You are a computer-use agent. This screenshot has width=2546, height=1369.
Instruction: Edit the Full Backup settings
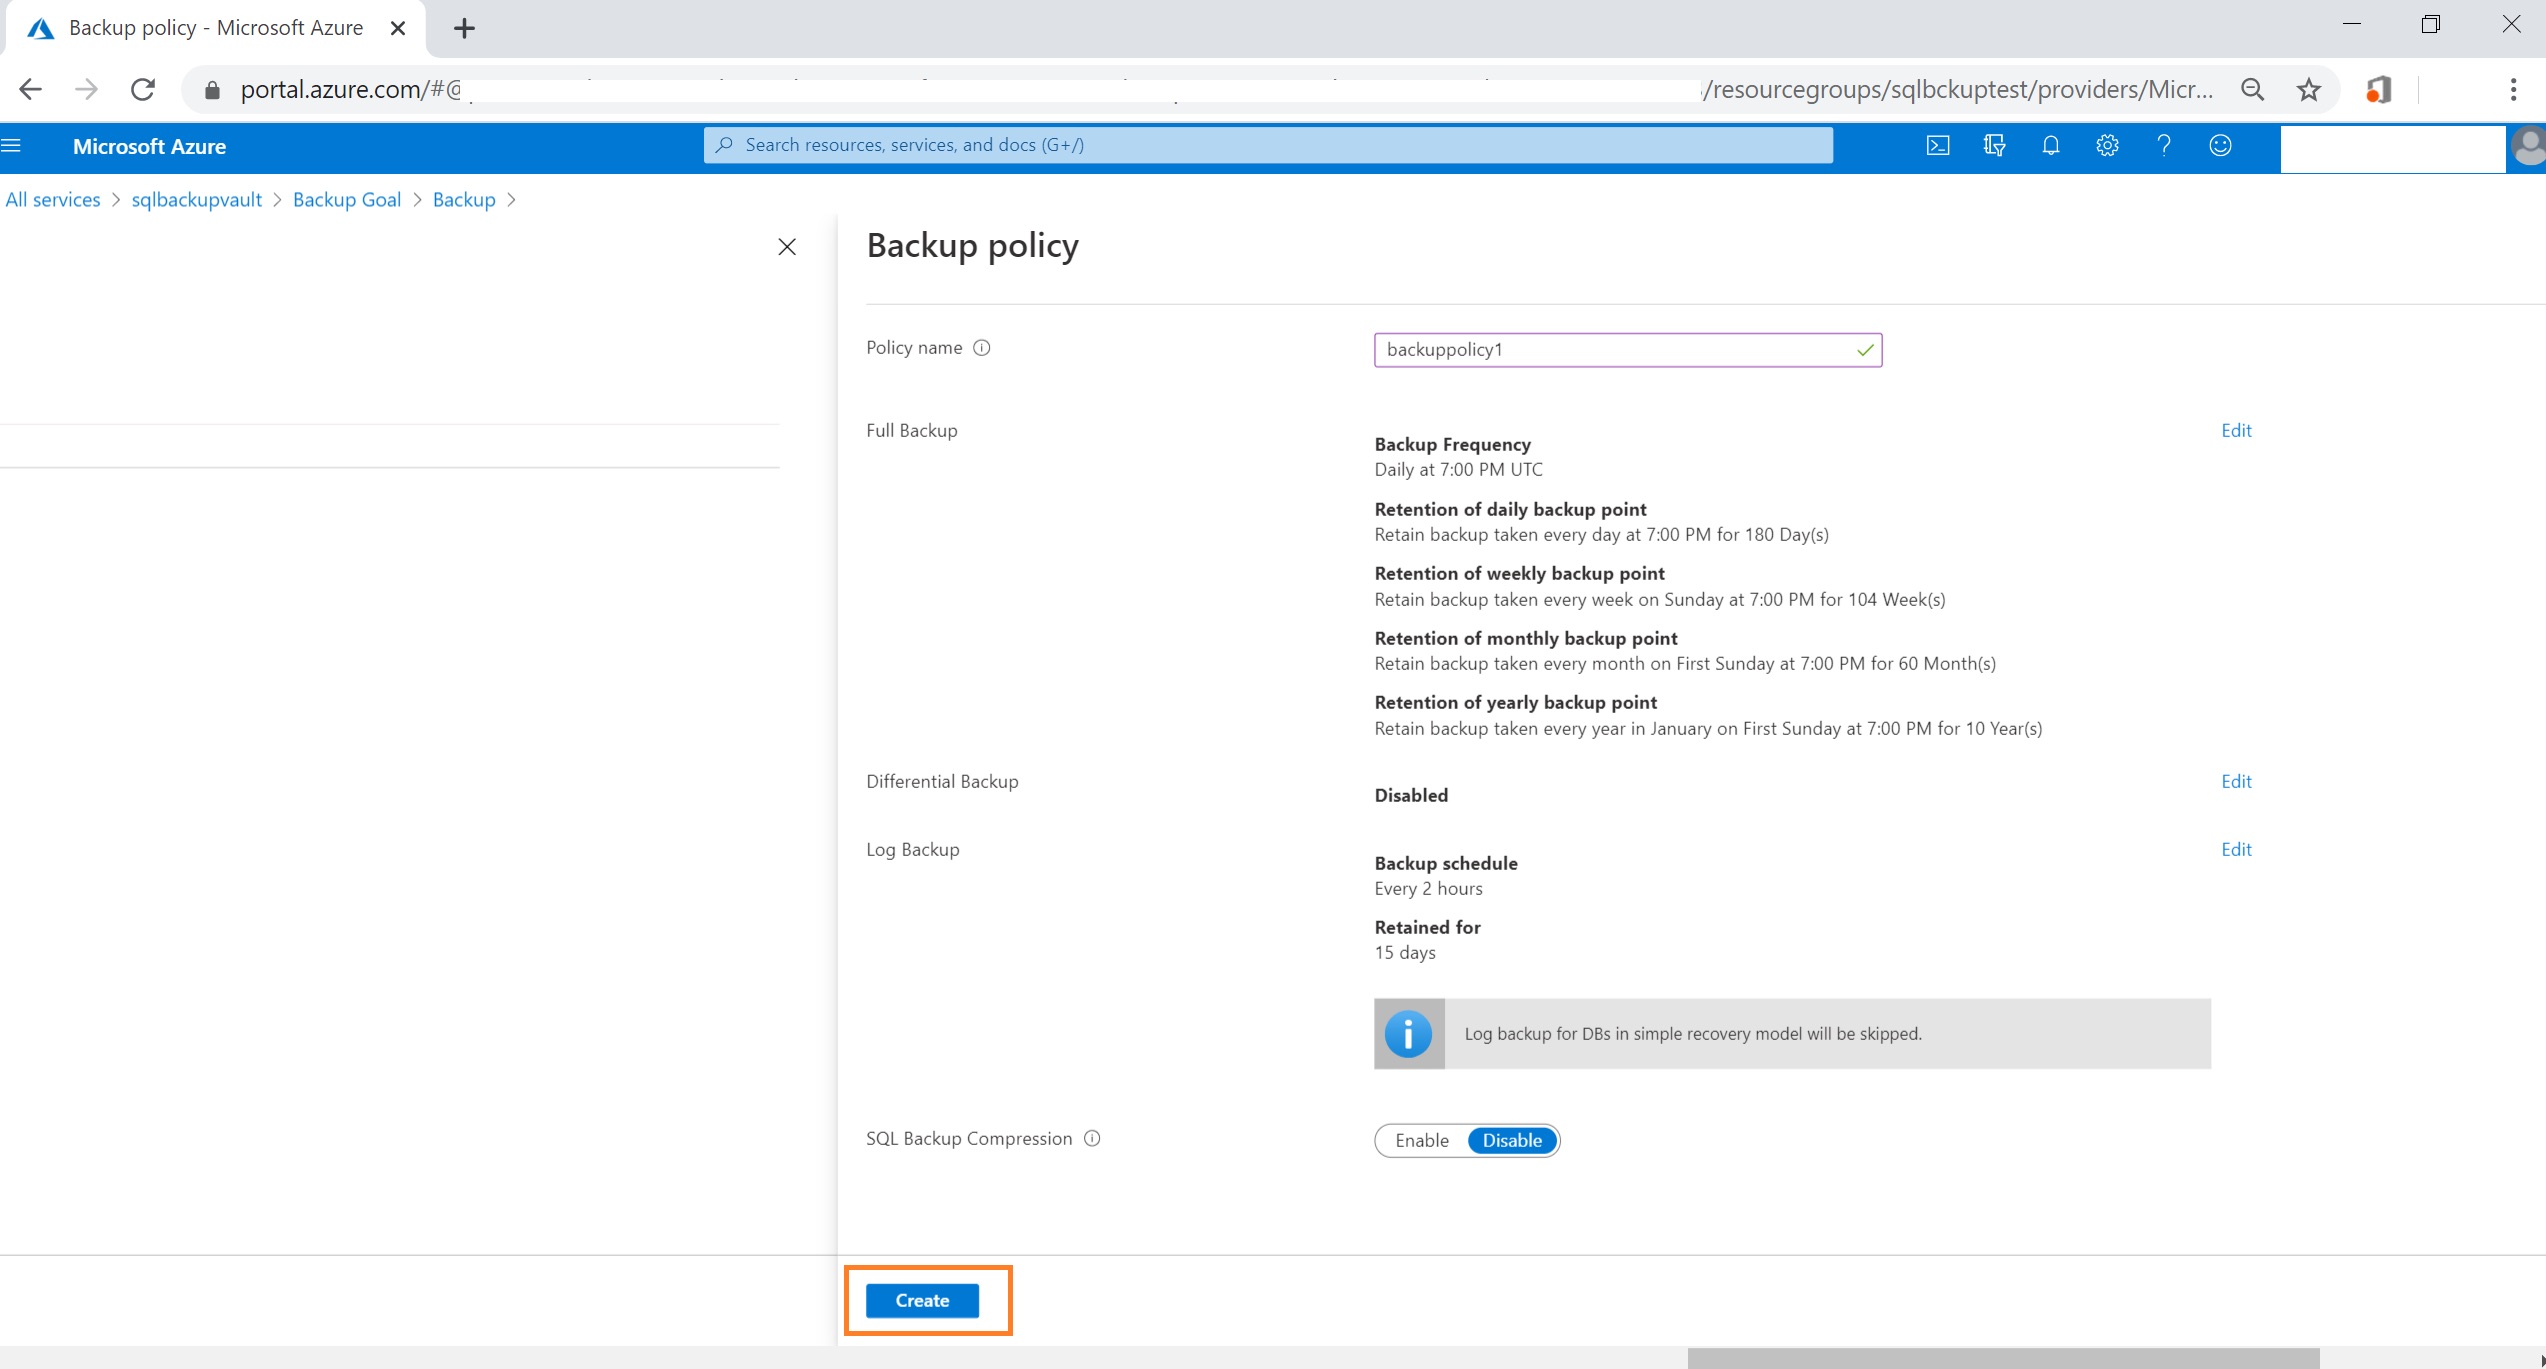point(2235,430)
